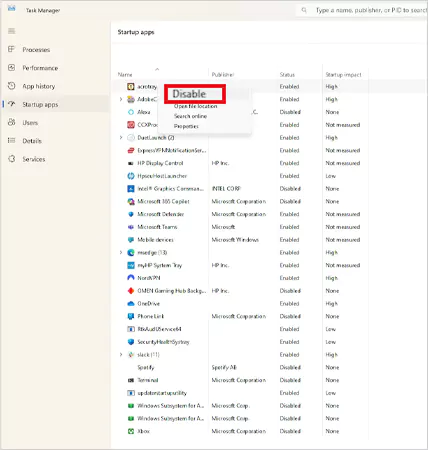Click the Microsoft Teams icon
This screenshot has height=450, width=428.
tap(131, 227)
